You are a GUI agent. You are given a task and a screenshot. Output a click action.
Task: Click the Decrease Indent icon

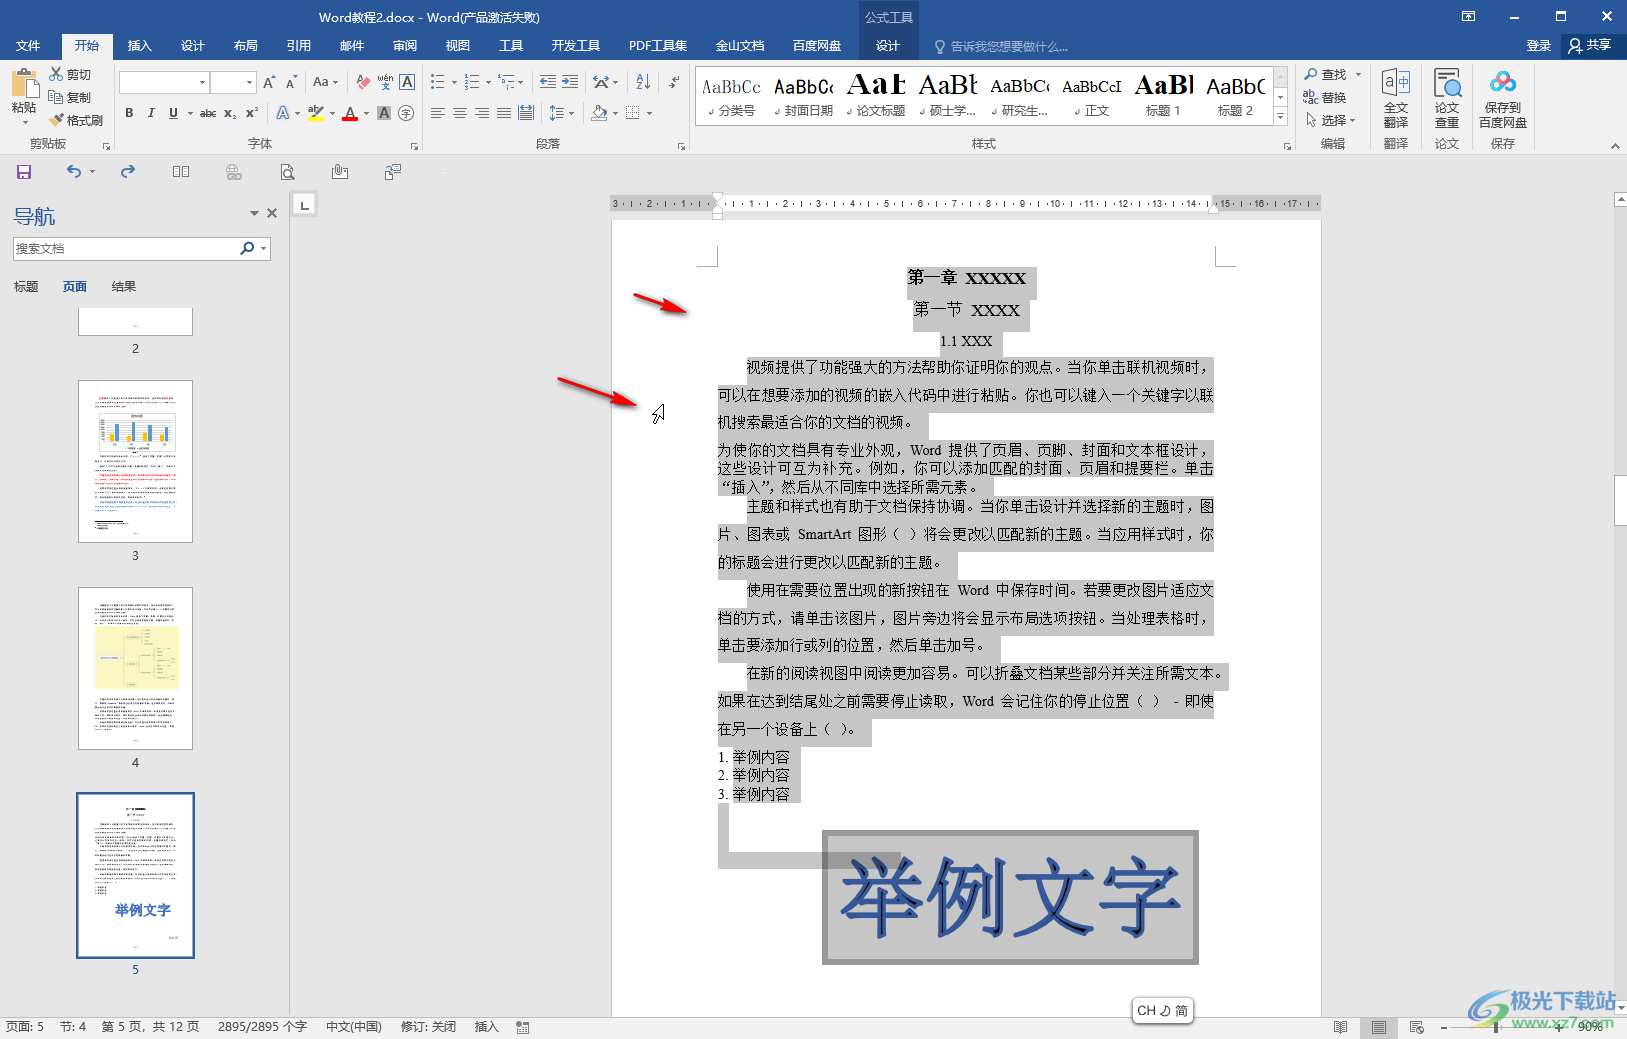click(547, 82)
